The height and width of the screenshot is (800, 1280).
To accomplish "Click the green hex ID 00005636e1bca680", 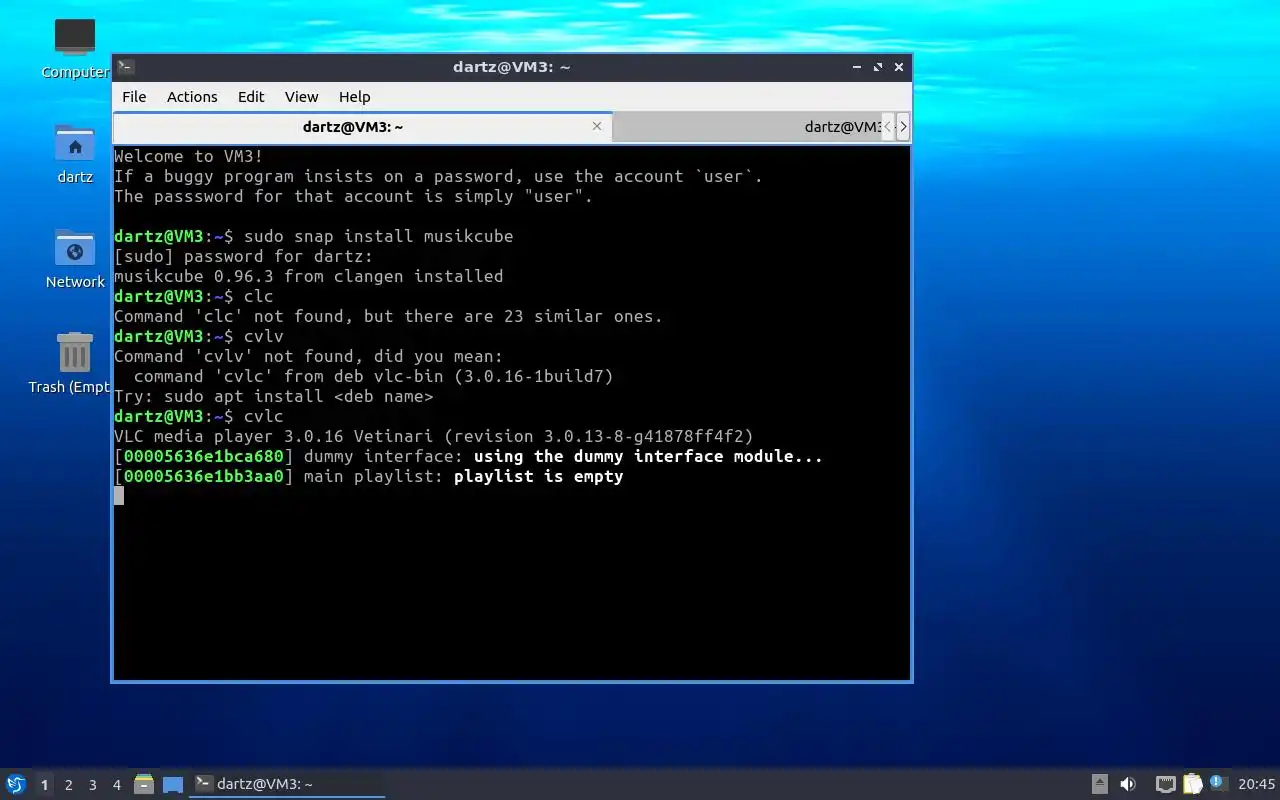I will [x=204, y=456].
